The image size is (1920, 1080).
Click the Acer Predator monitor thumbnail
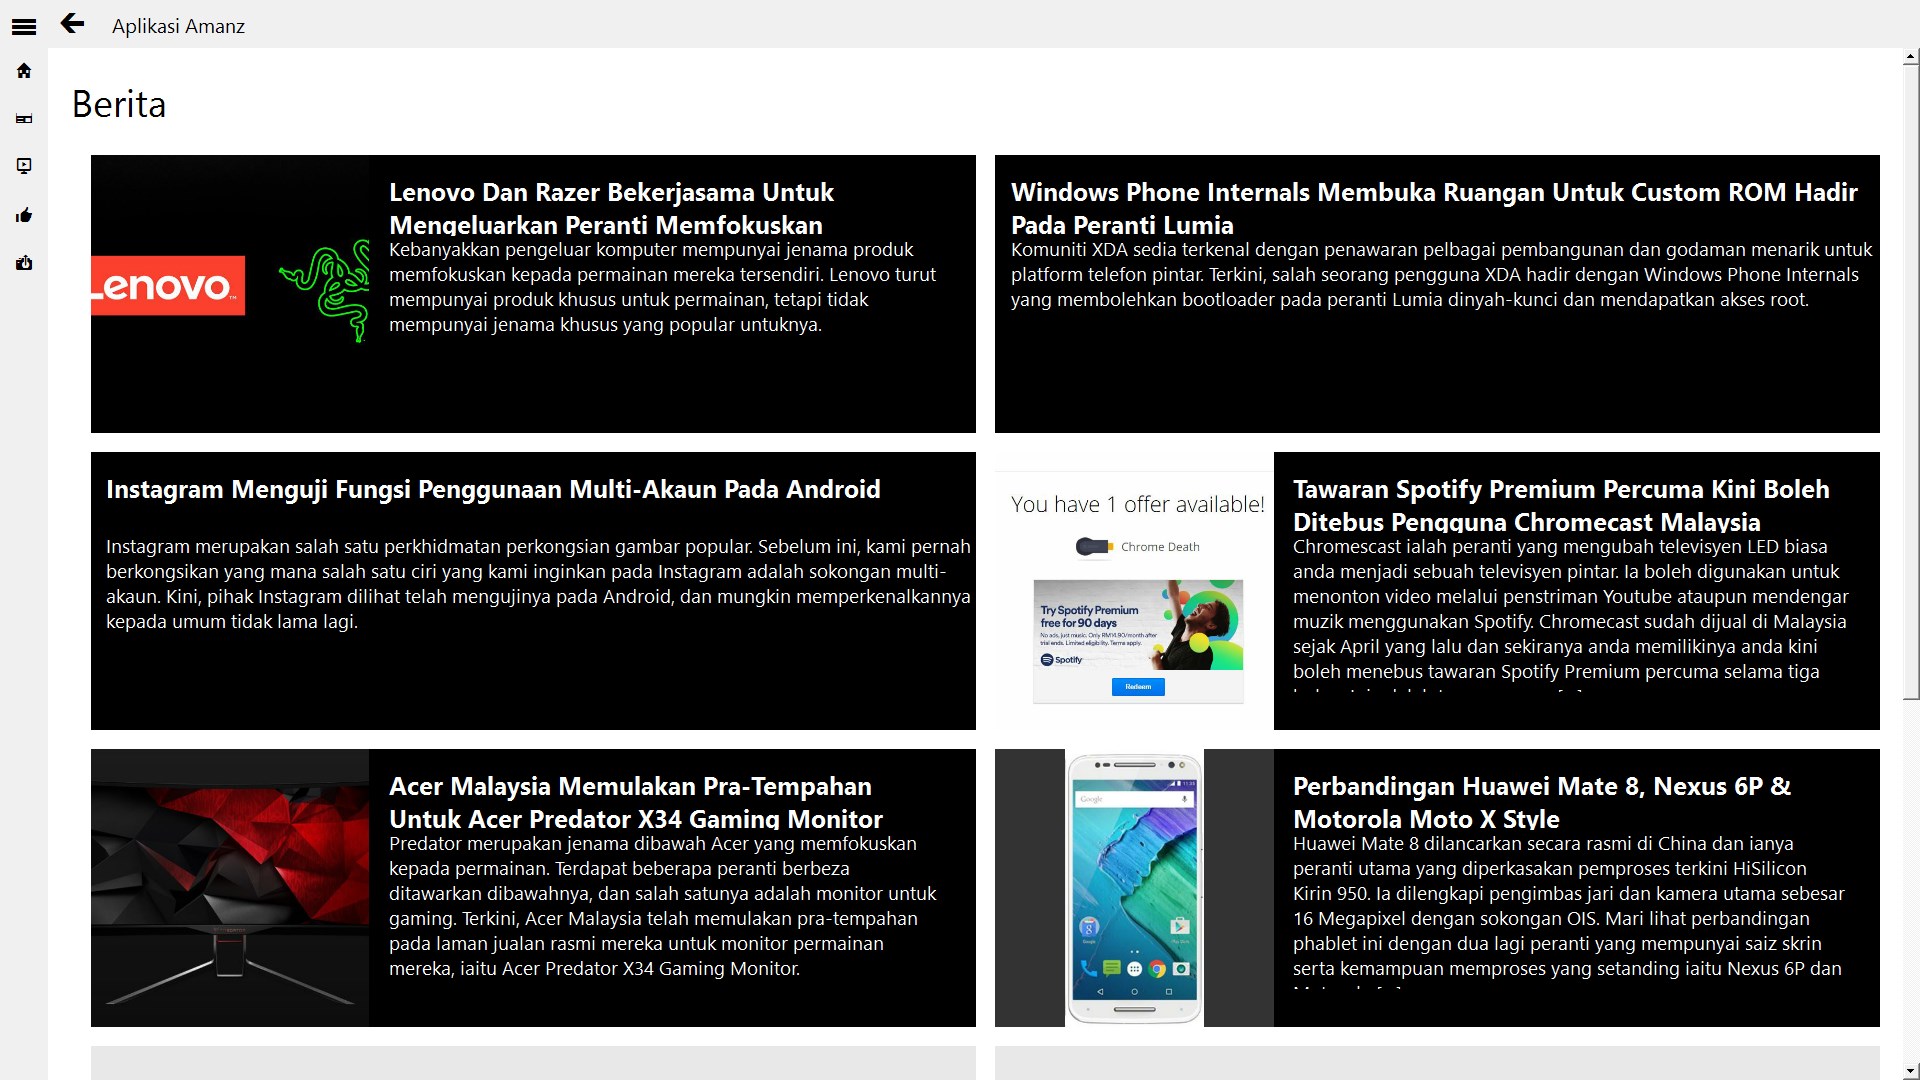[x=230, y=888]
